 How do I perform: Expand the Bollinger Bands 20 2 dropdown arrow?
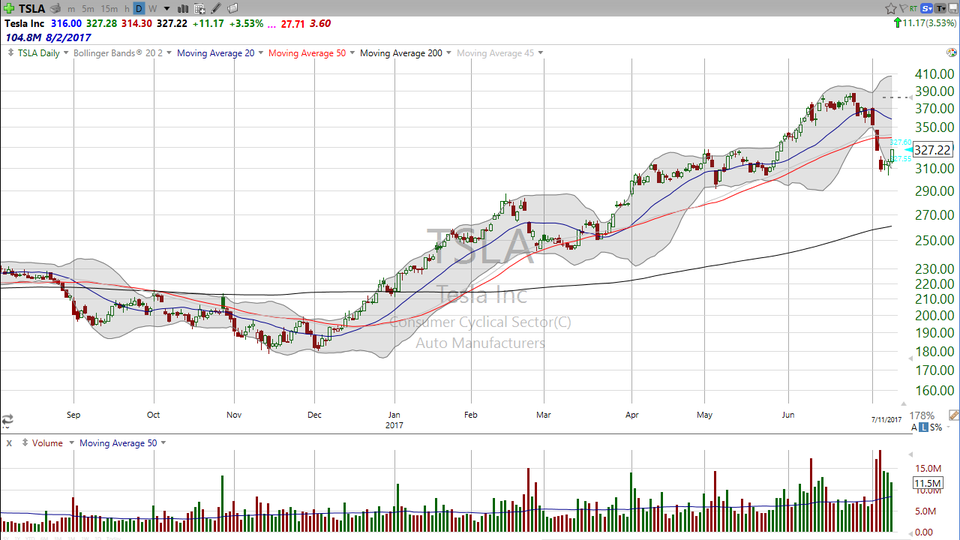pyautogui.click(x=169, y=53)
